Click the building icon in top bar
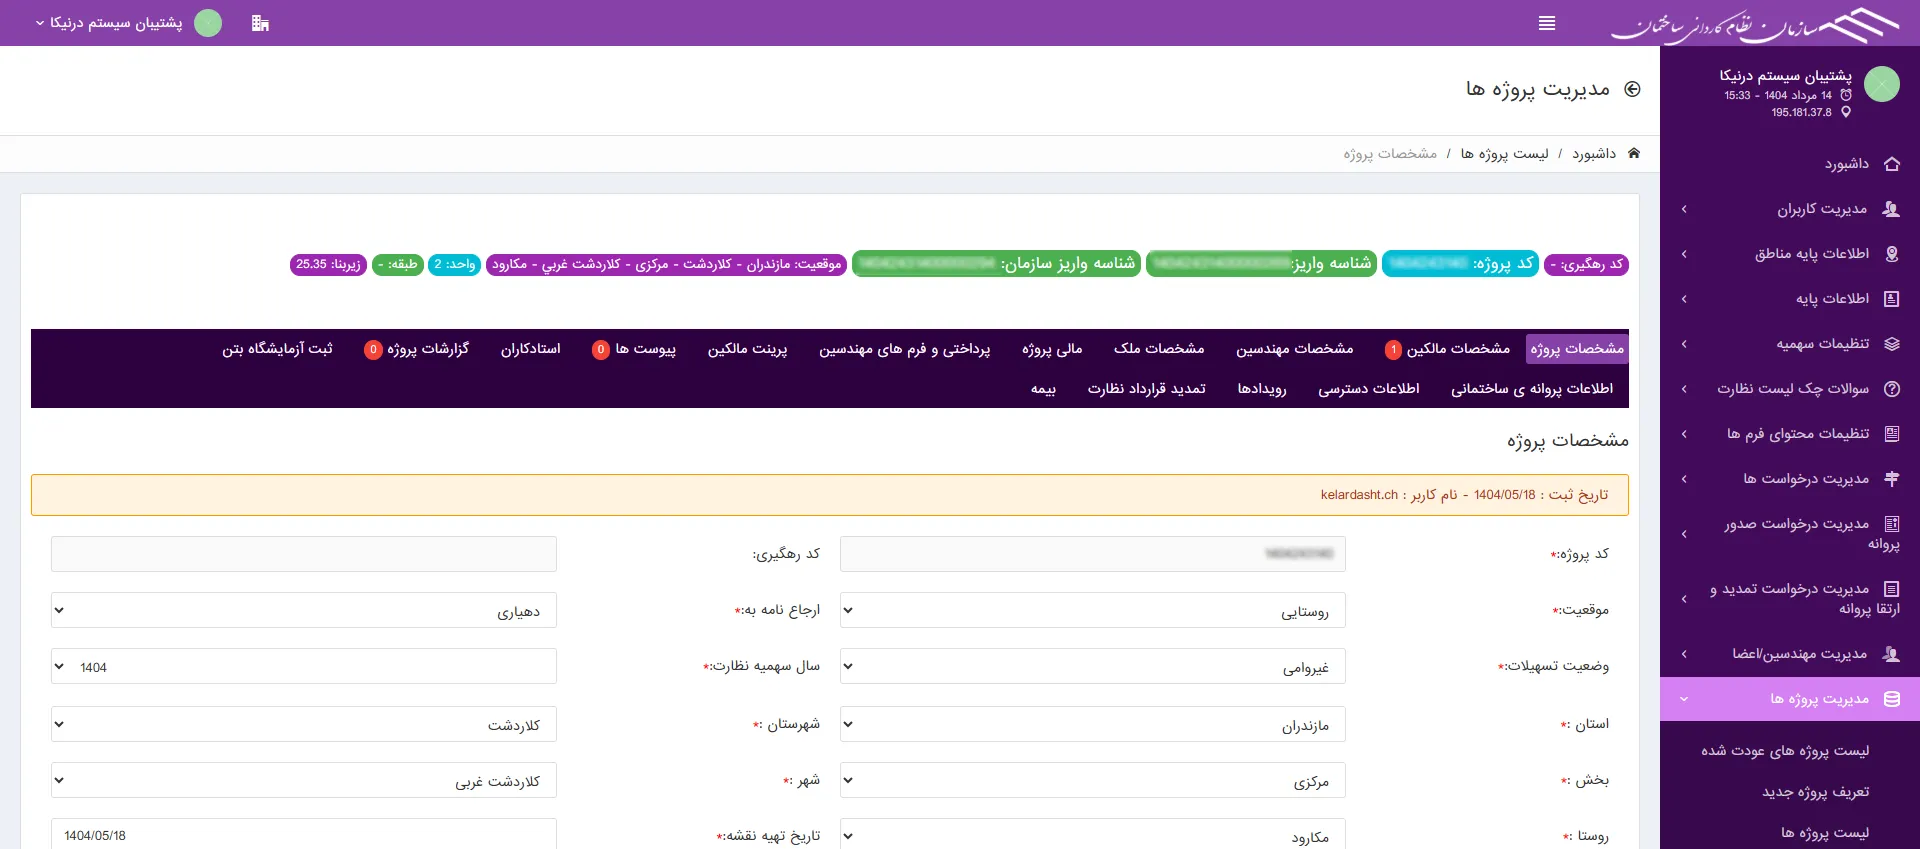The image size is (1920, 849). [x=260, y=23]
